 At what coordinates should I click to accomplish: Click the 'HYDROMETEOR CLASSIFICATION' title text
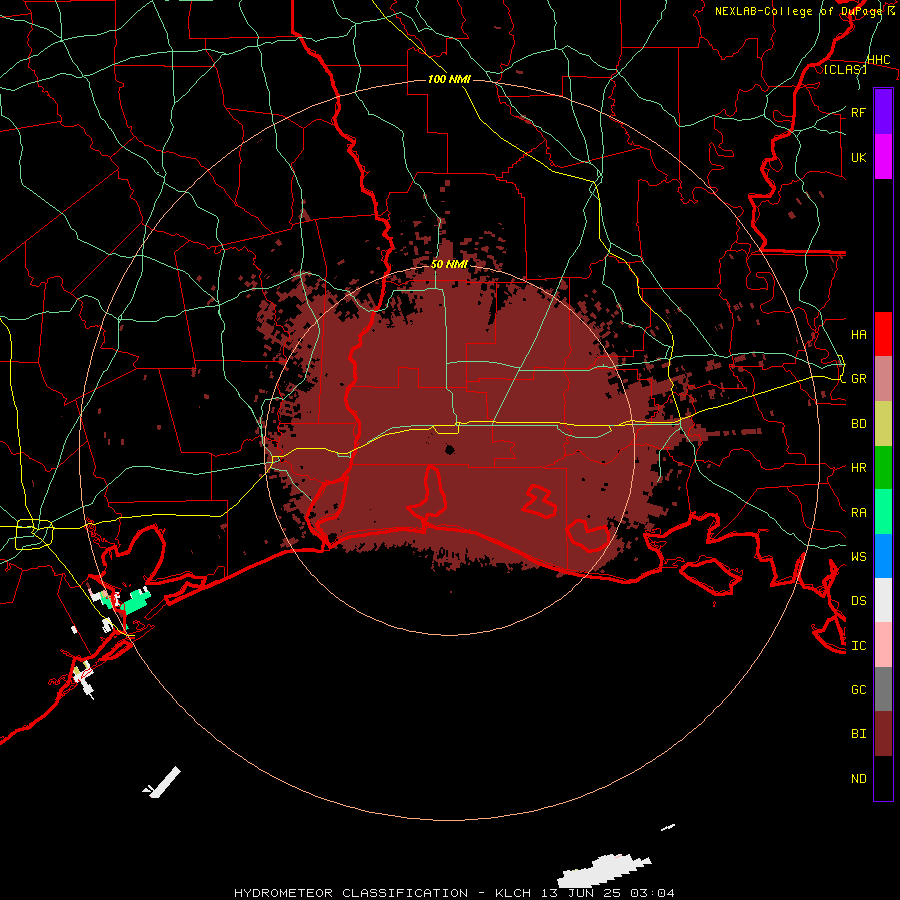[351, 893]
